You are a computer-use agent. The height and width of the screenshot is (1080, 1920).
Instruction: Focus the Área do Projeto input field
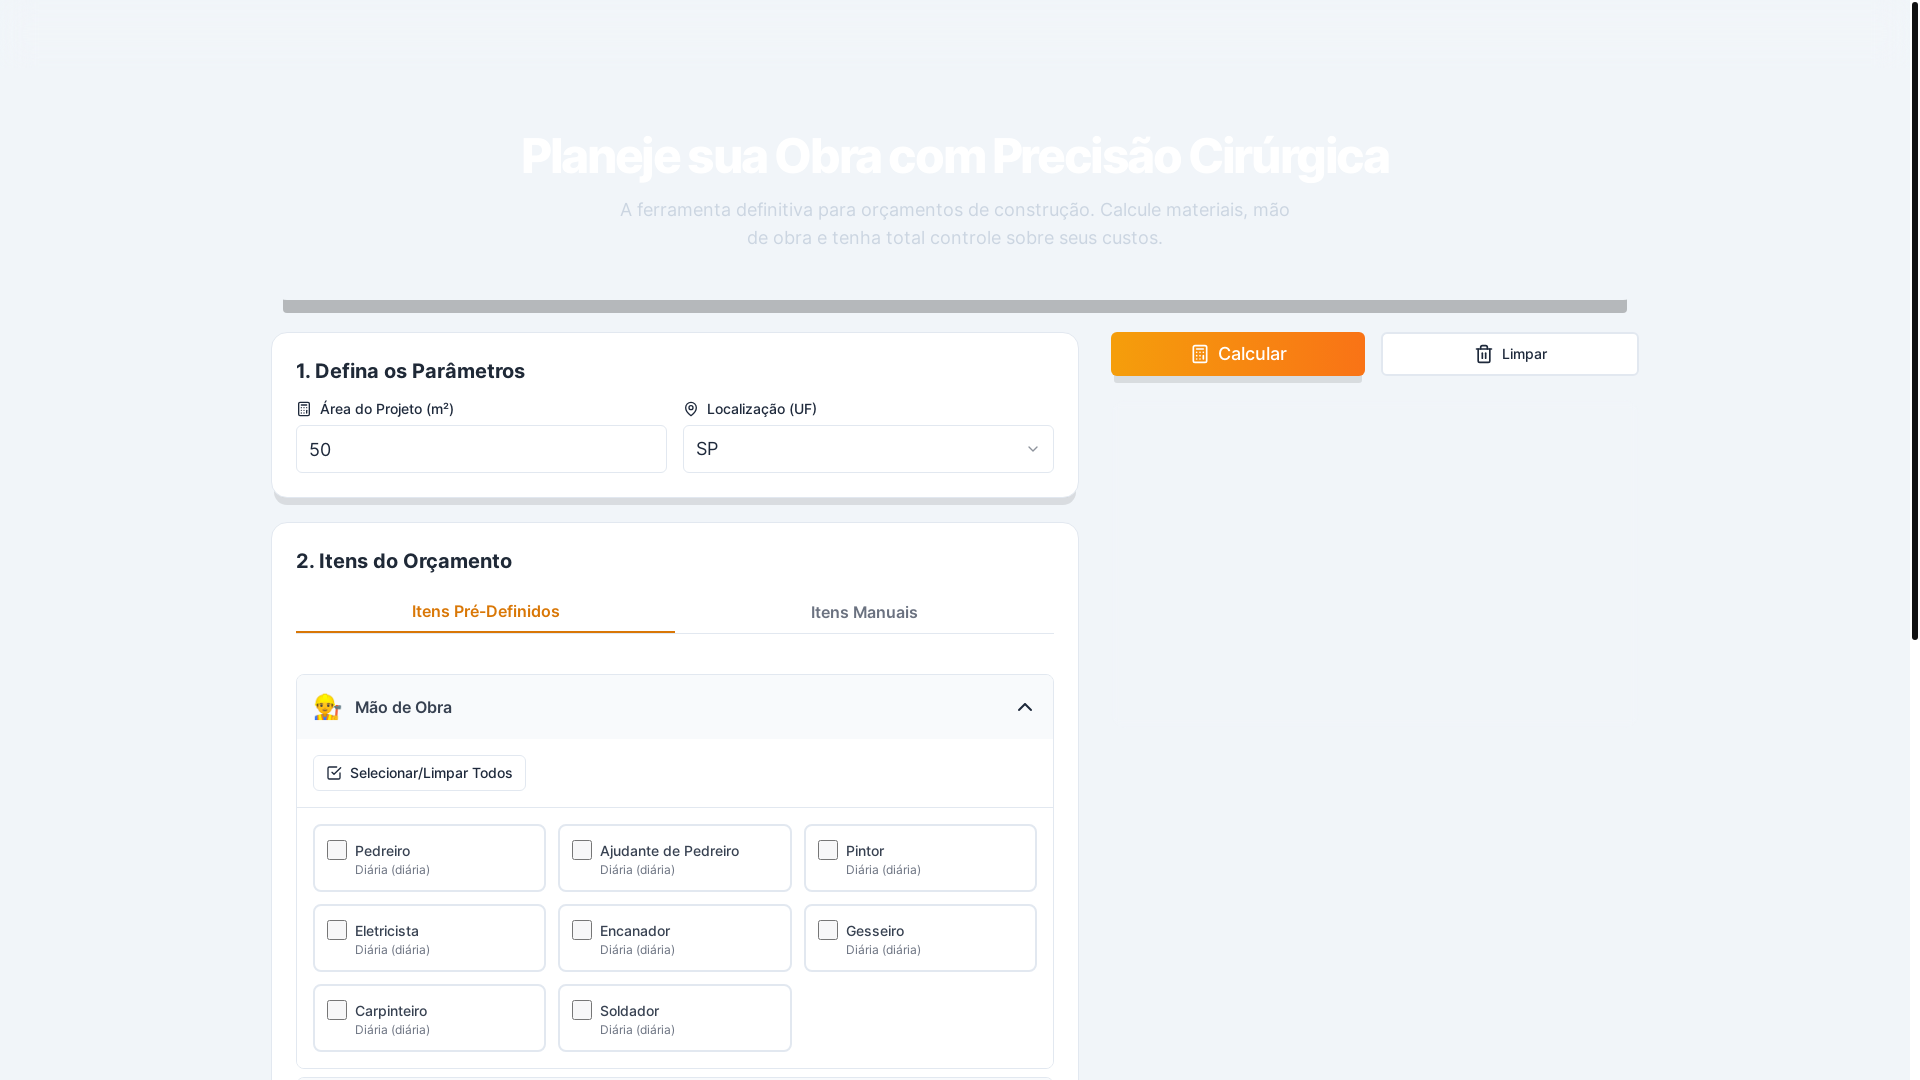[481, 449]
